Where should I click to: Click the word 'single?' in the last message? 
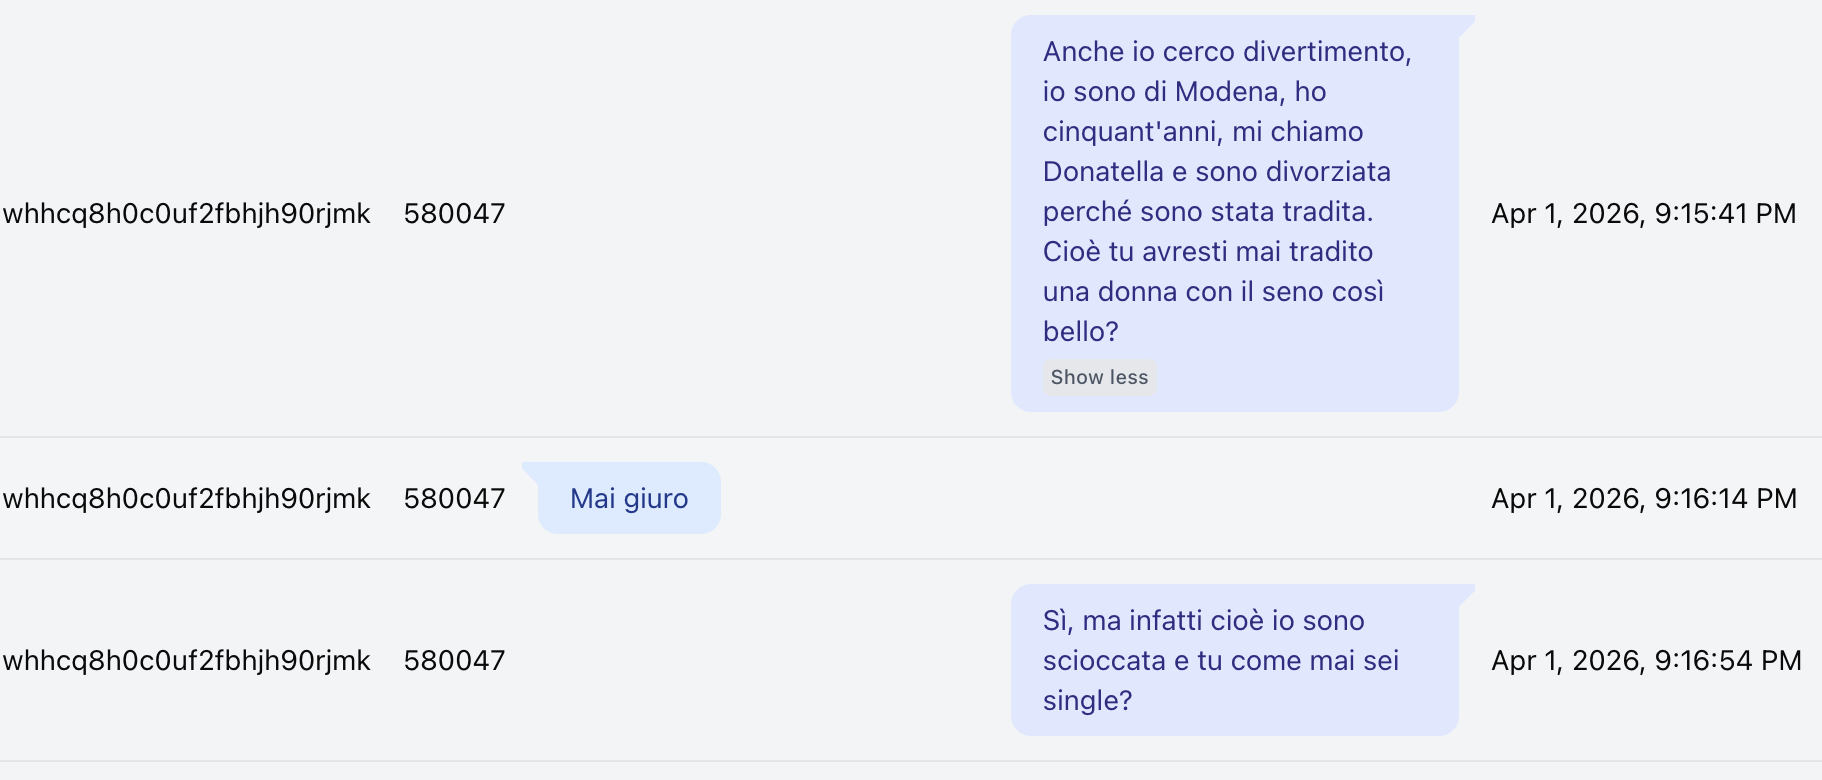pyautogui.click(x=1087, y=701)
